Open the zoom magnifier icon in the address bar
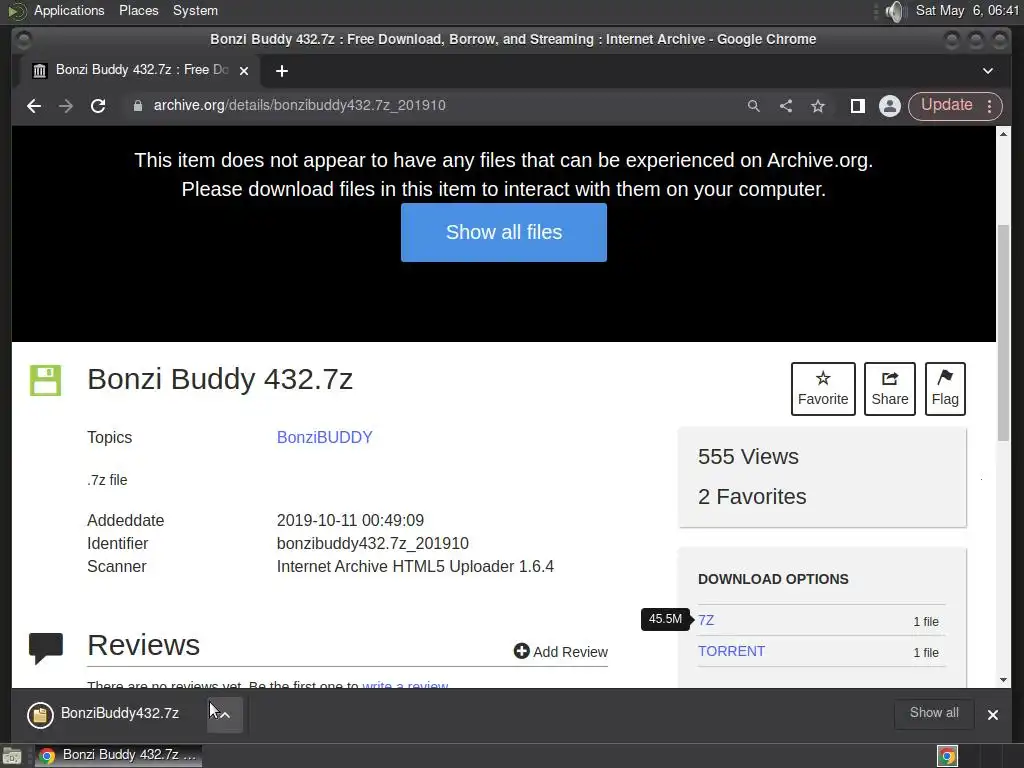Image resolution: width=1024 pixels, height=768 pixels. pyautogui.click(x=754, y=106)
